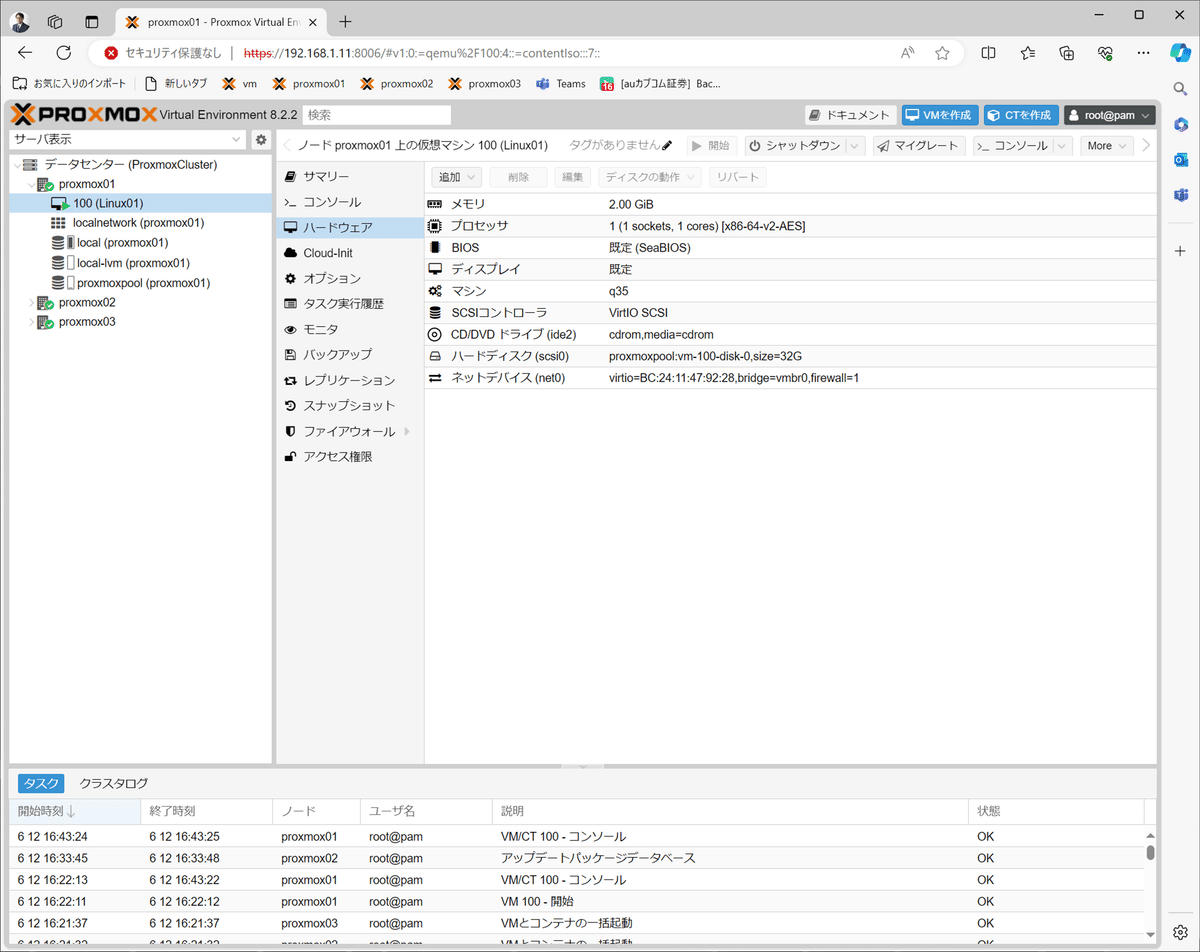Click the CTを作成 button
The height and width of the screenshot is (952, 1200).
click(x=1020, y=116)
